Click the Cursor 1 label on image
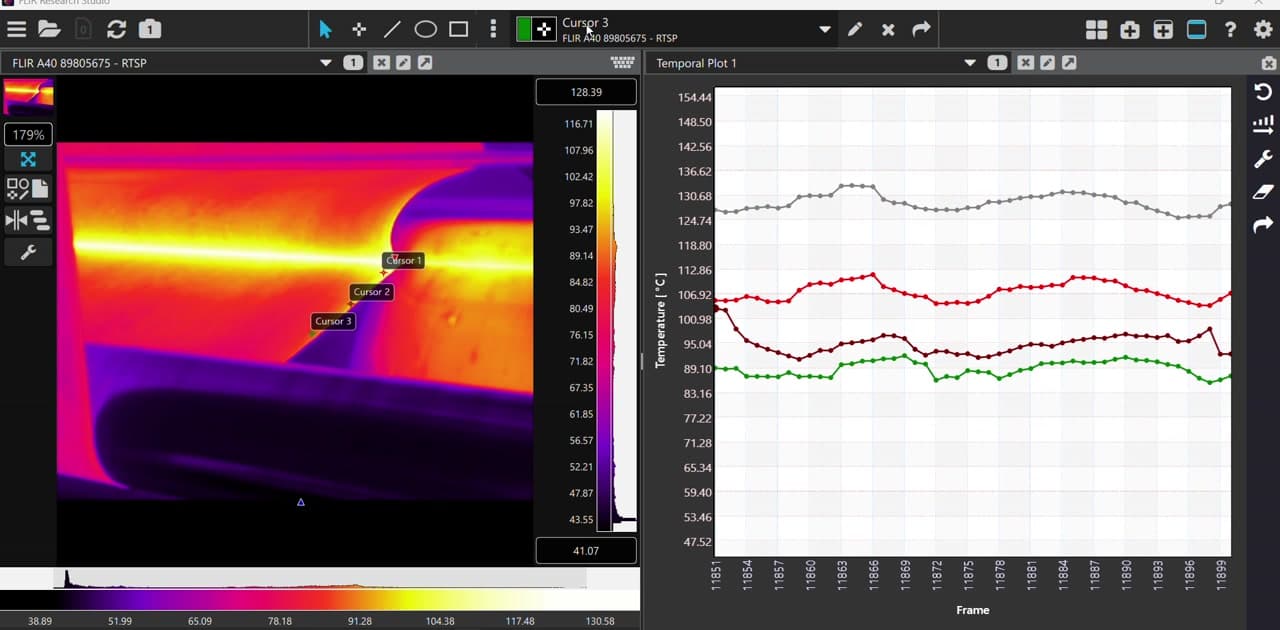Viewport: 1280px width, 630px height. pos(404,260)
